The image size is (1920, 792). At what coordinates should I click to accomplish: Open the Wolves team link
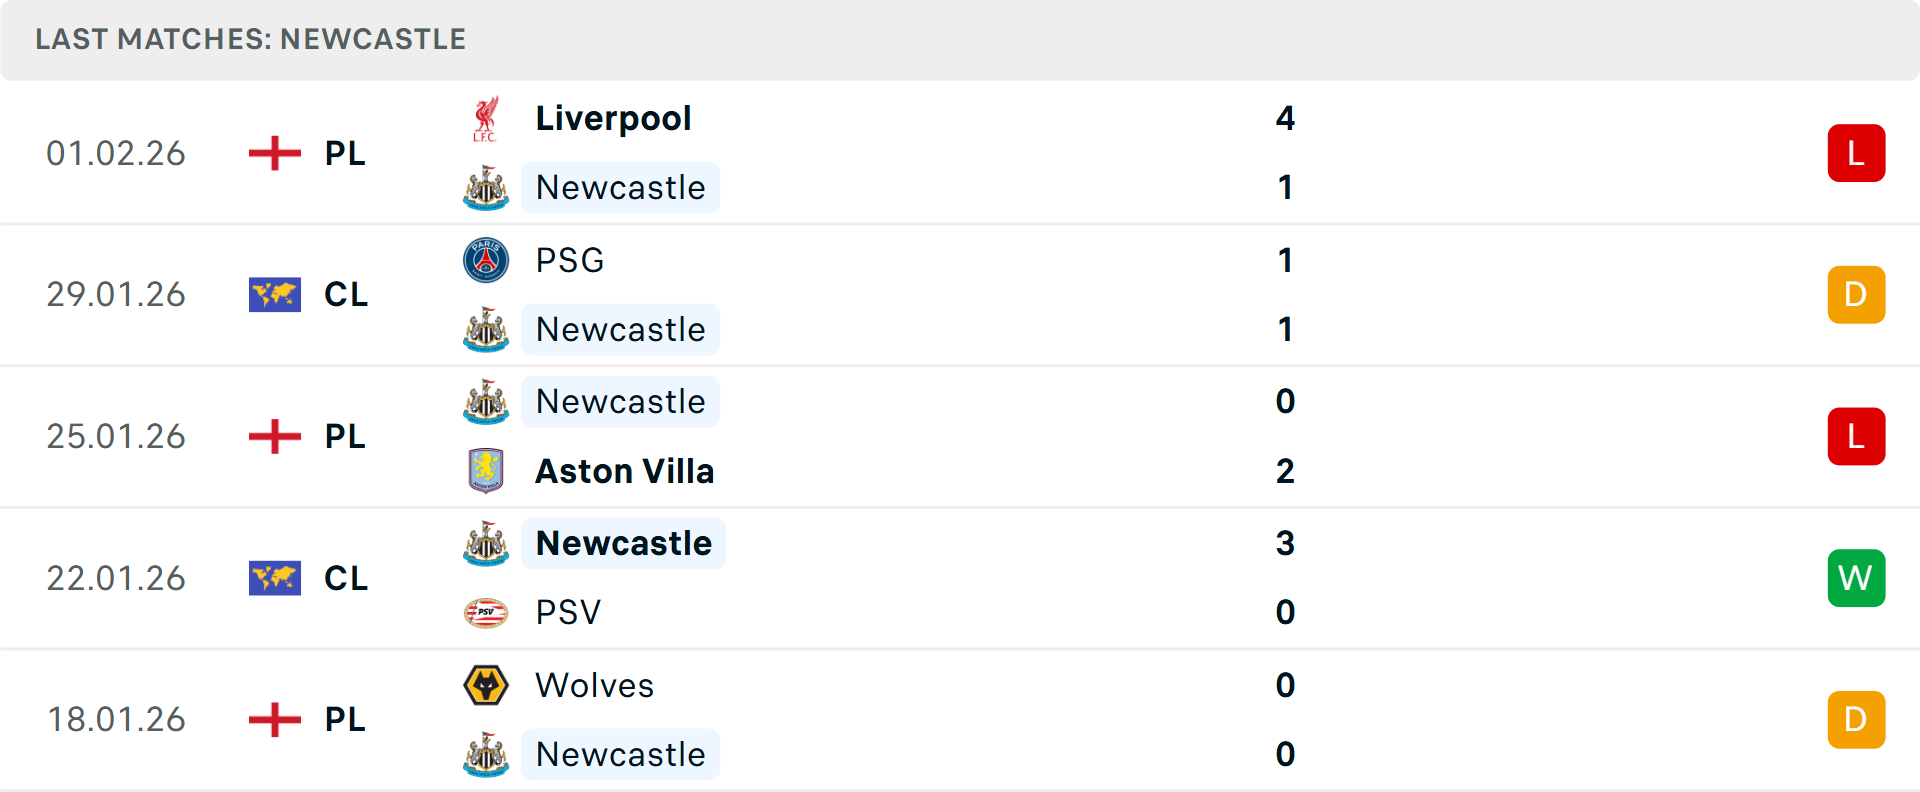tap(595, 685)
